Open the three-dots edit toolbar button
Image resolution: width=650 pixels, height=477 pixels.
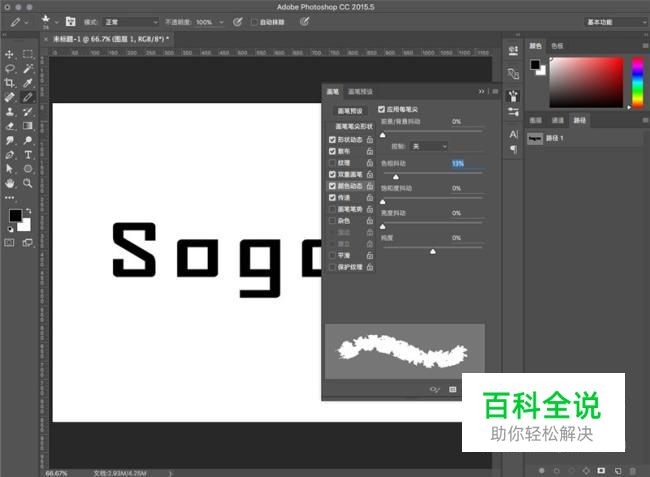pos(10,198)
